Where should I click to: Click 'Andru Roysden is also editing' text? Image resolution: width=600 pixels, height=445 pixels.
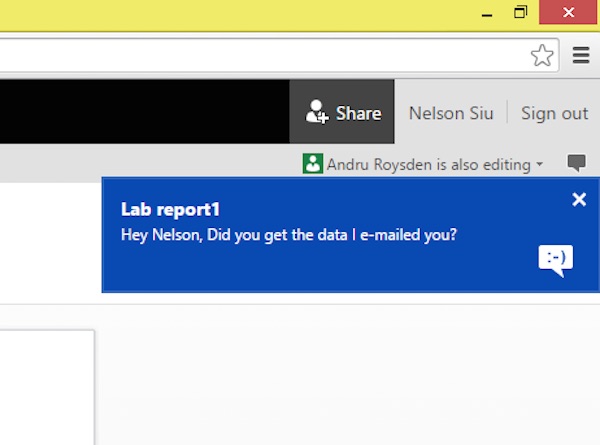tap(429, 165)
